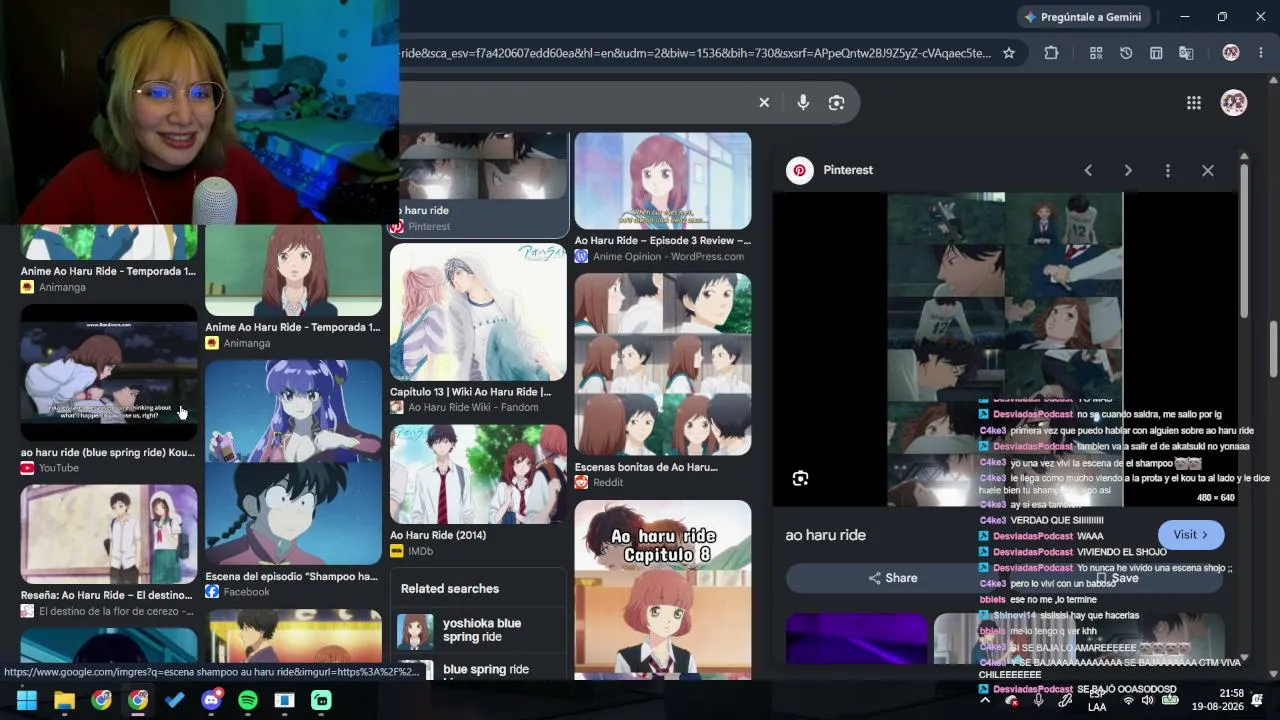1280x720 pixels.
Task: Open the translate extension icon
Action: click(1186, 53)
